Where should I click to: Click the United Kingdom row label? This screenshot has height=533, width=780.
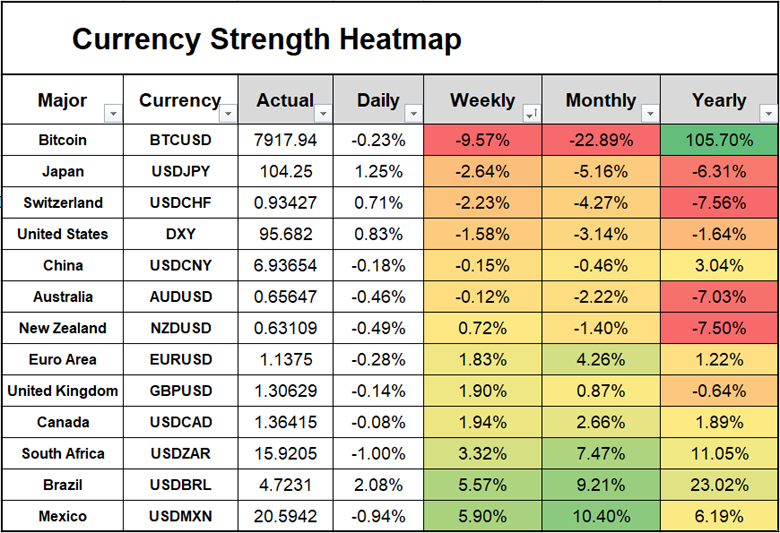(63, 391)
